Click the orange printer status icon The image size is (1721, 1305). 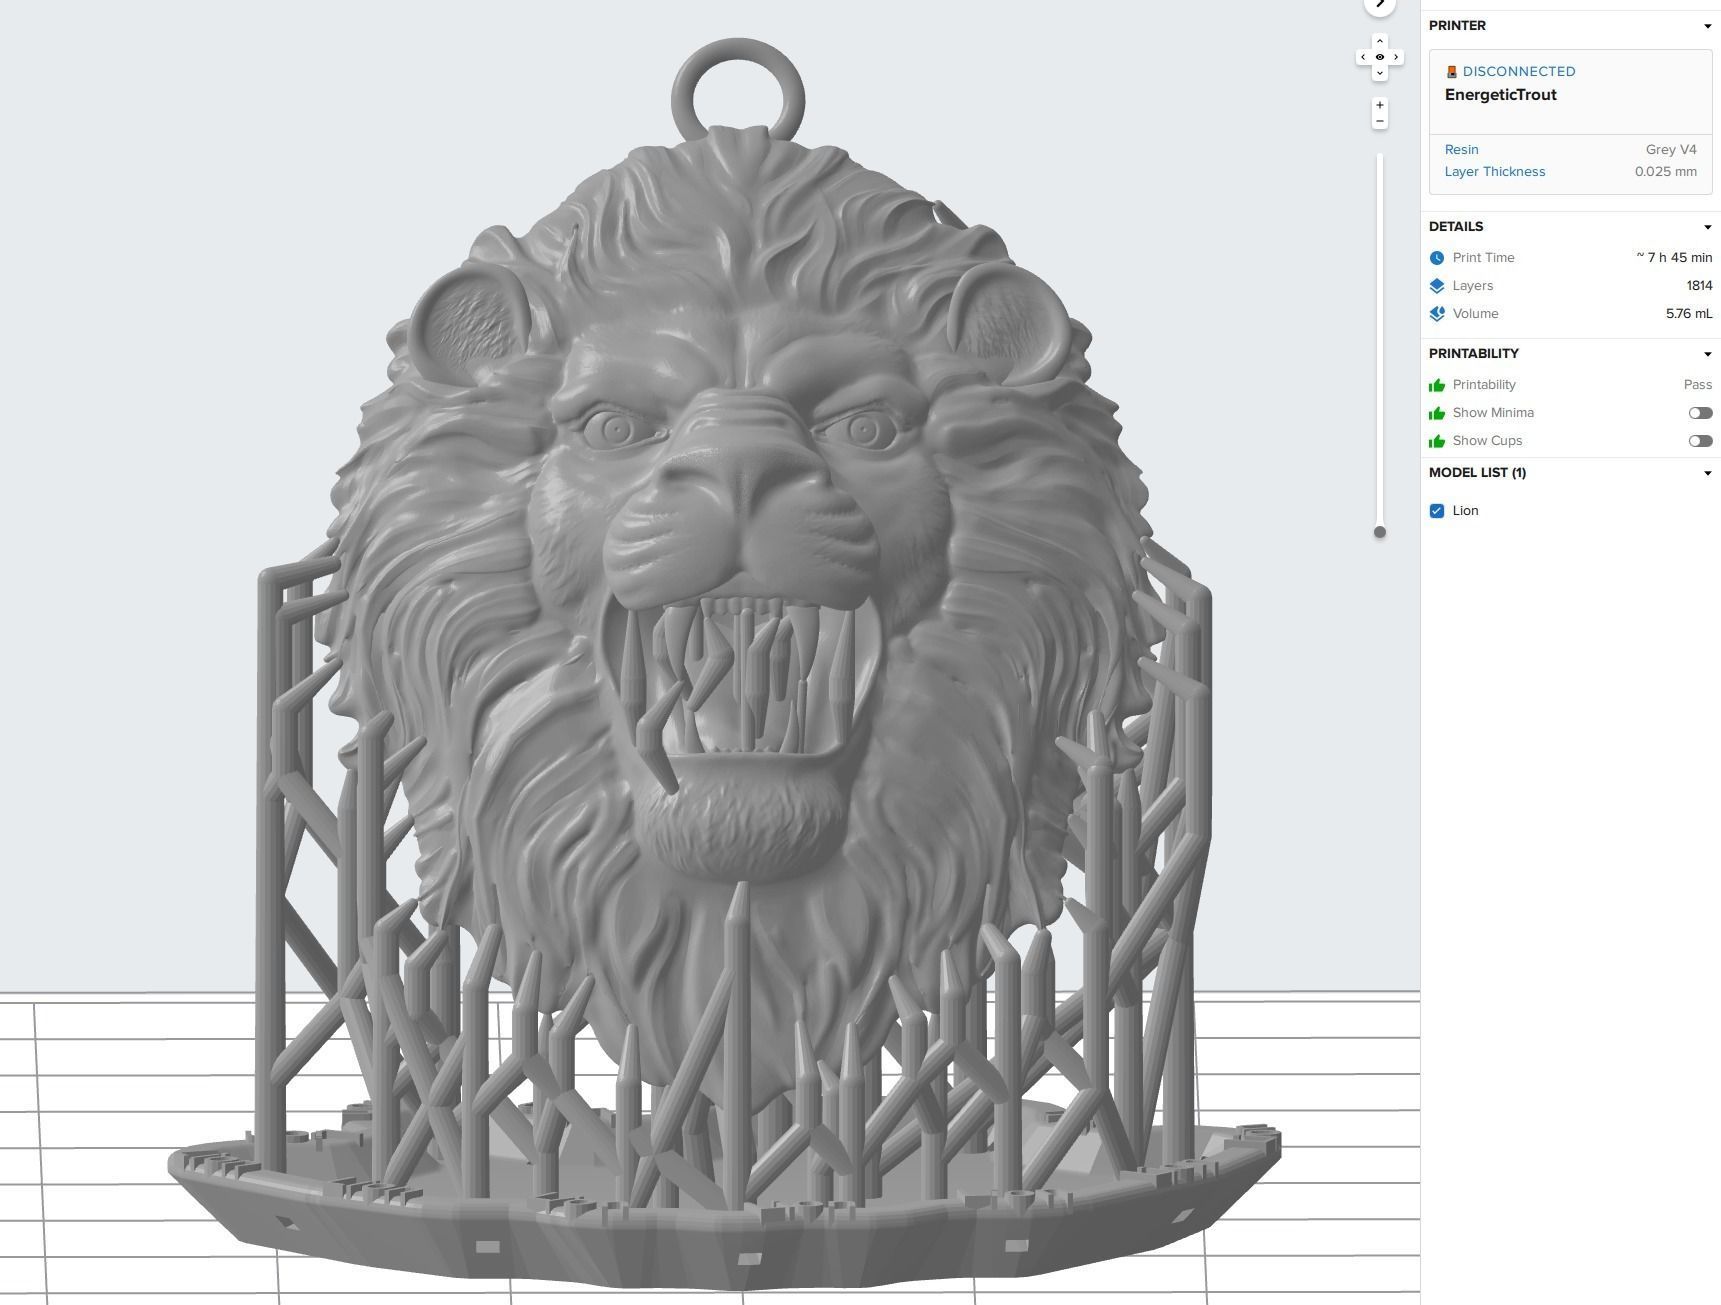point(1451,71)
